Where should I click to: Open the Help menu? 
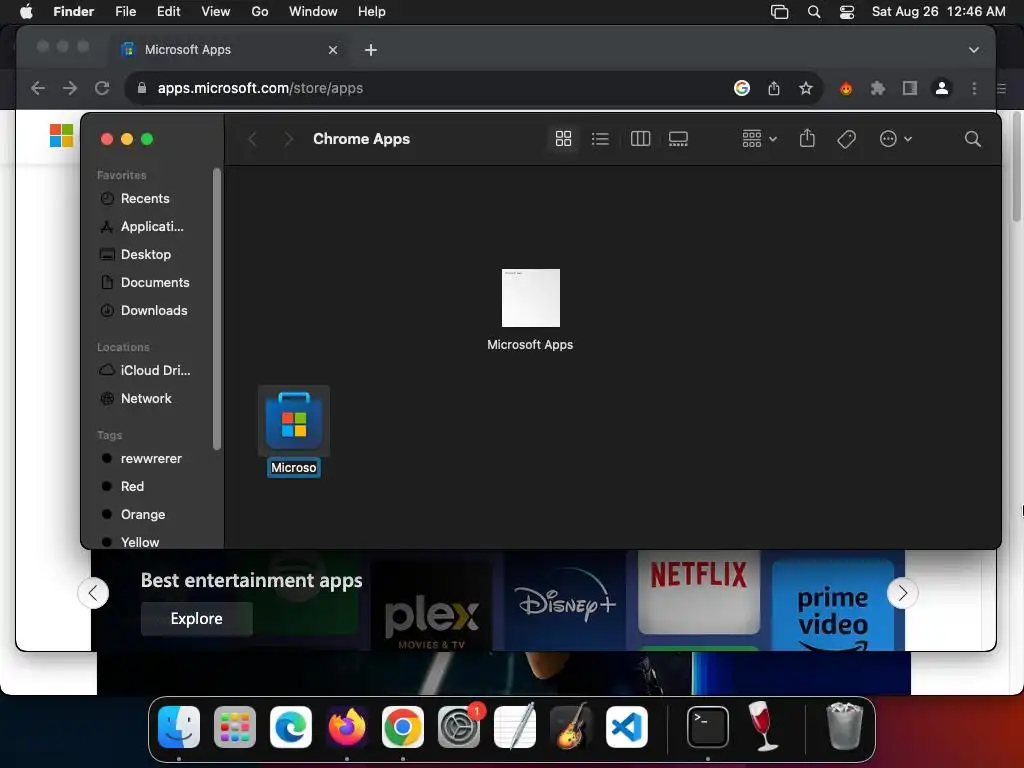372,12
